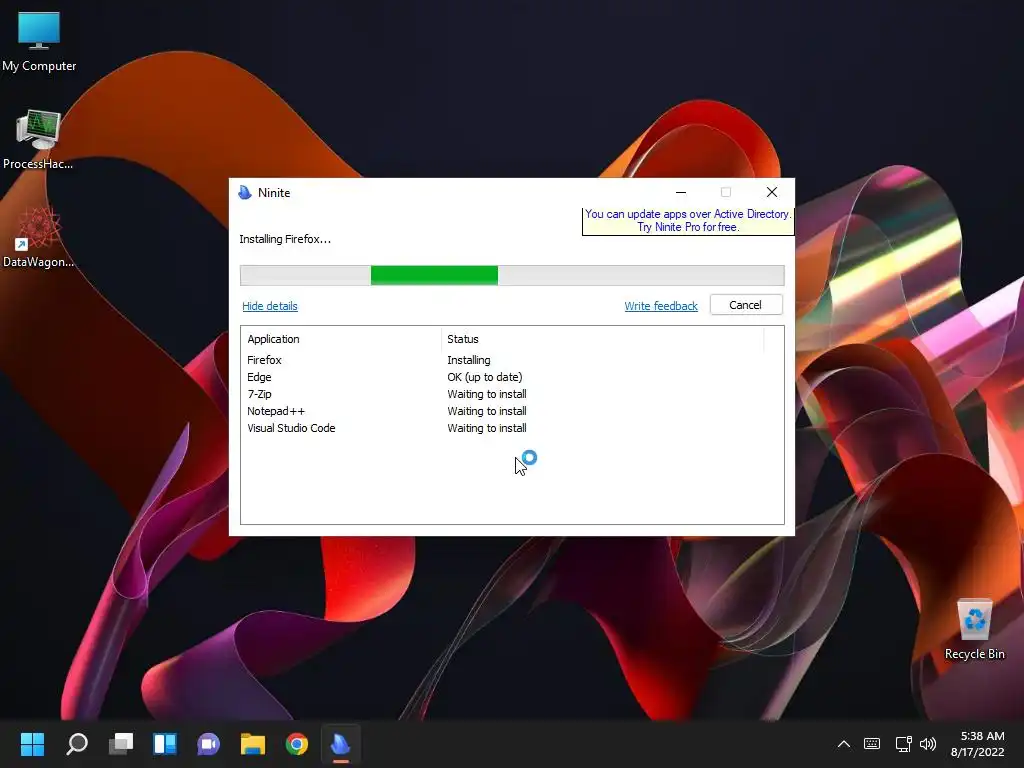Image resolution: width=1024 pixels, height=768 pixels.
Task: Close the Ninite window
Action: coord(772,192)
